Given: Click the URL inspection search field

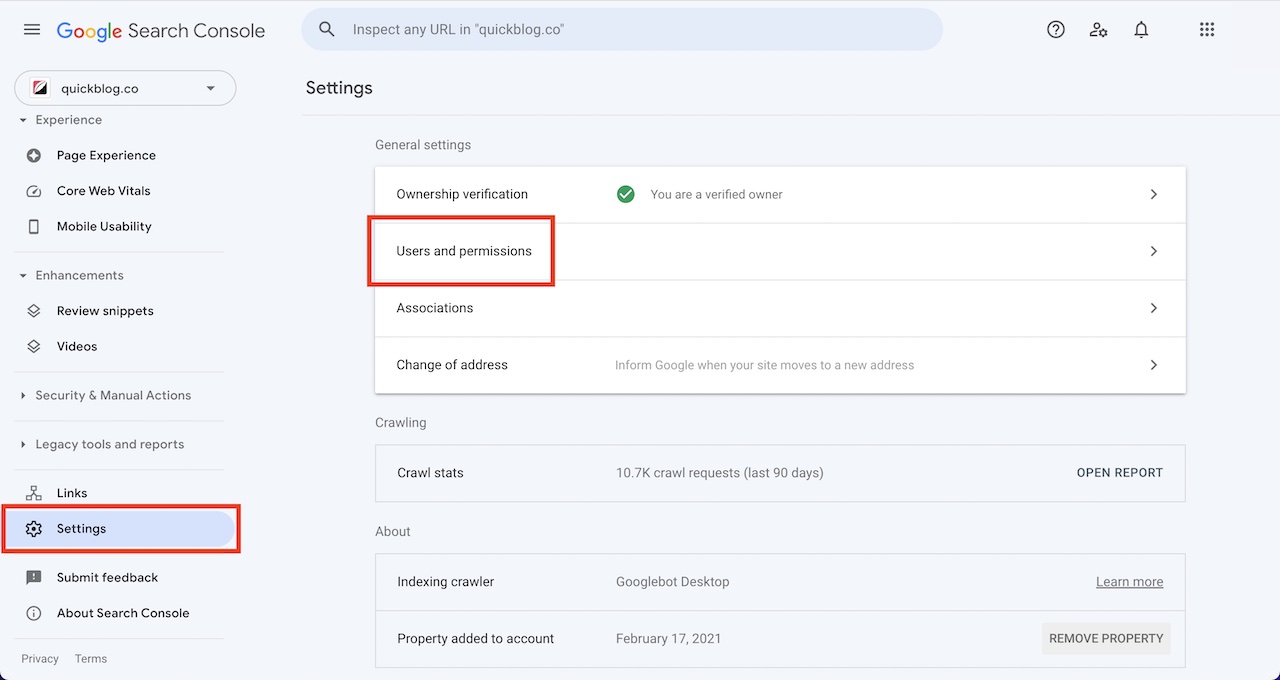Looking at the screenshot, I should [x=622, y=30].
